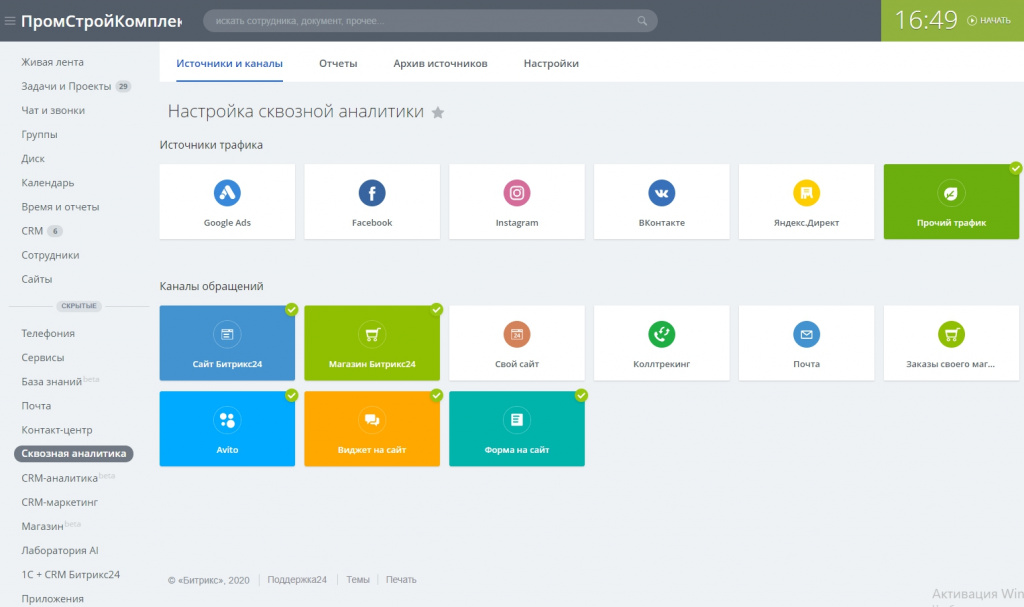1024x607 pixels.
Task: Toggle the connected Avito channel tile
Action: pyautogui.click(x=227, y=429)
